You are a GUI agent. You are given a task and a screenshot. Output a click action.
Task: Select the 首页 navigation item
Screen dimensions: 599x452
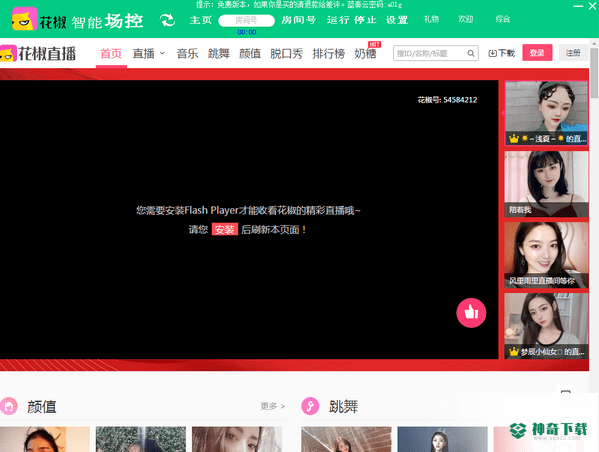[111, 53]
